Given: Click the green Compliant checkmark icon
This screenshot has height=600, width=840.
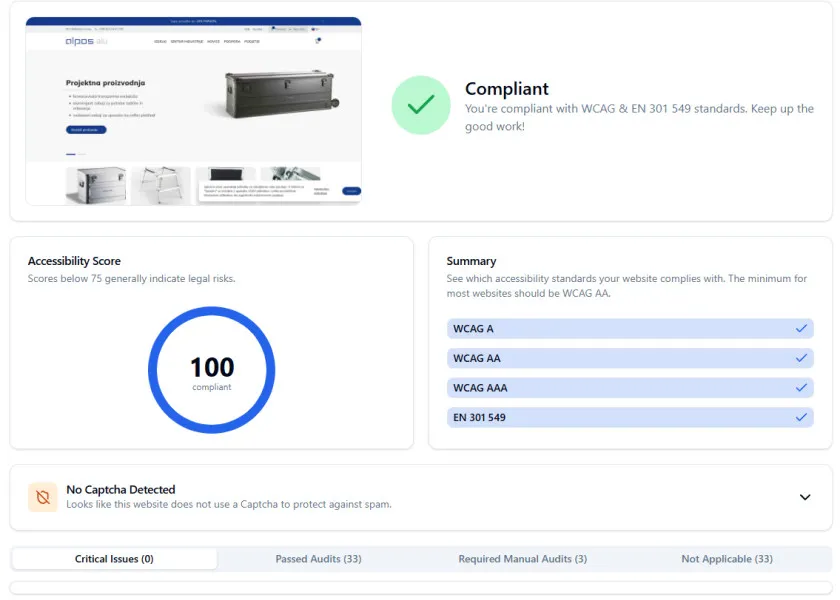Looking at the screenshot, I should coord(421,105).
